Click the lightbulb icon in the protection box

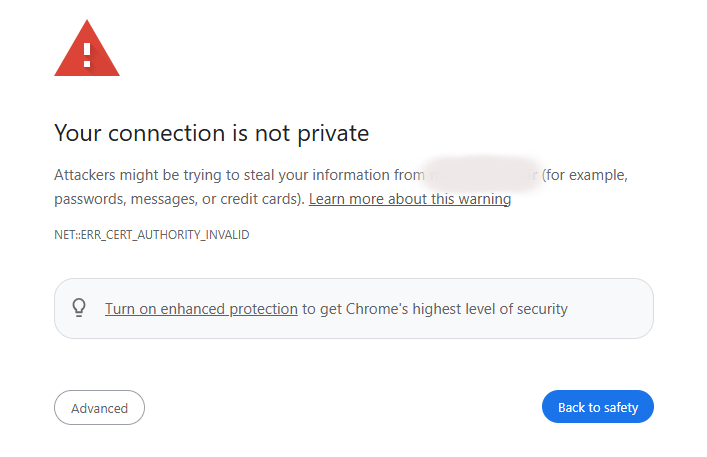tap(79, 308)
